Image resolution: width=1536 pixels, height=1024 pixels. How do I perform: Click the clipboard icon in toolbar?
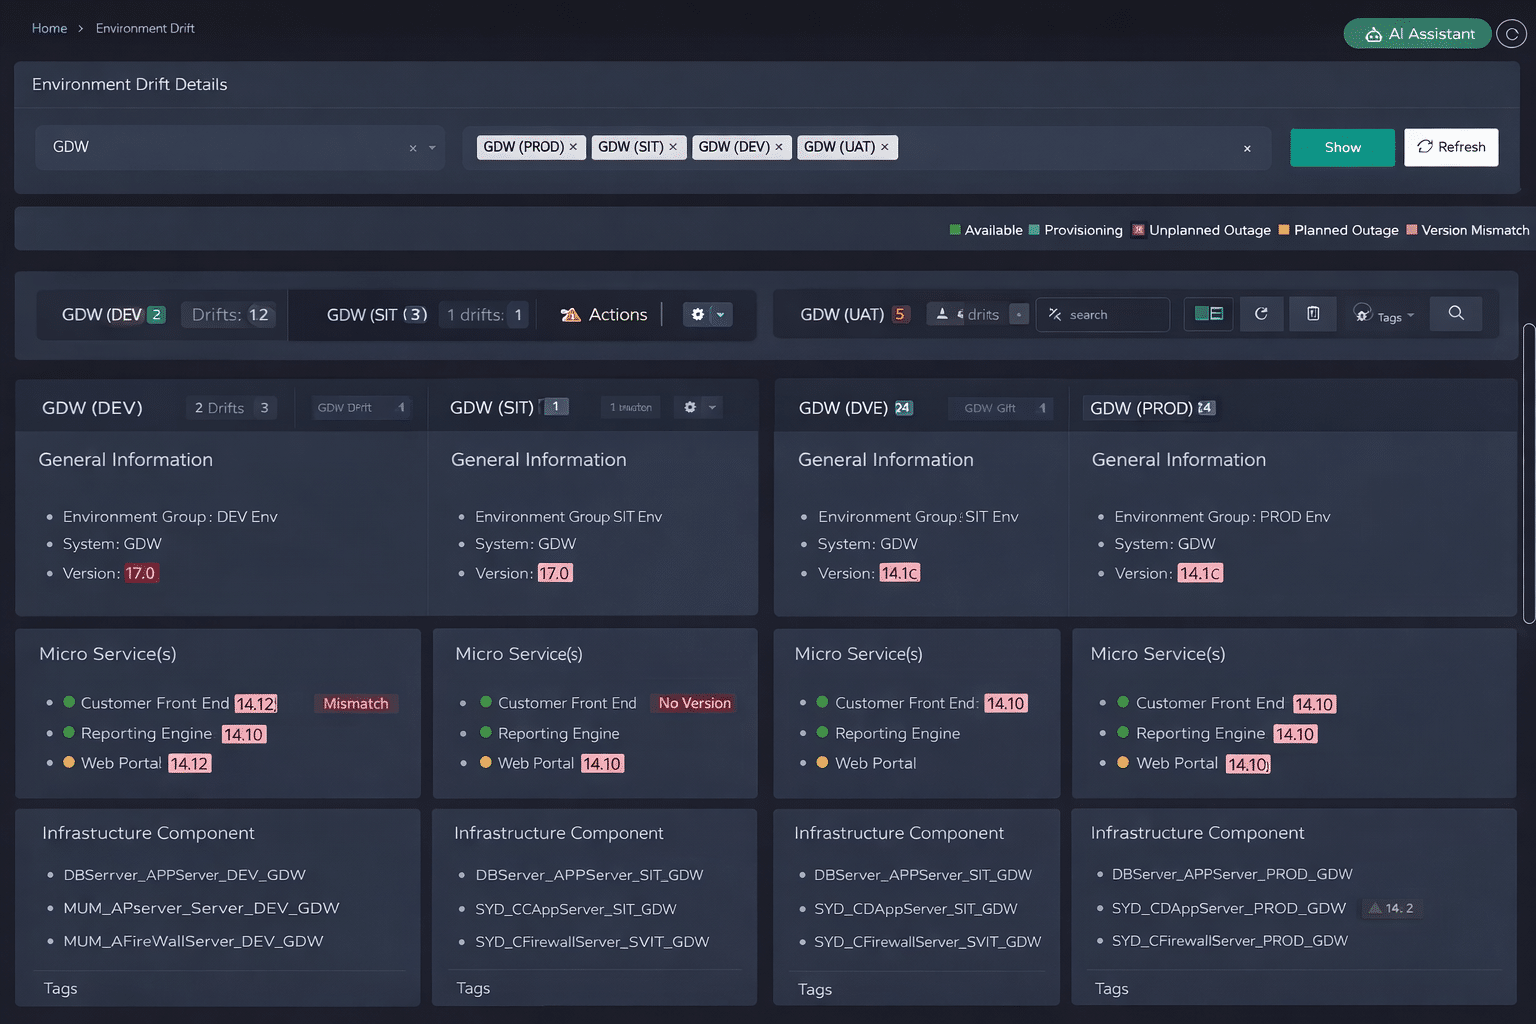click(x=1313, y=314)
